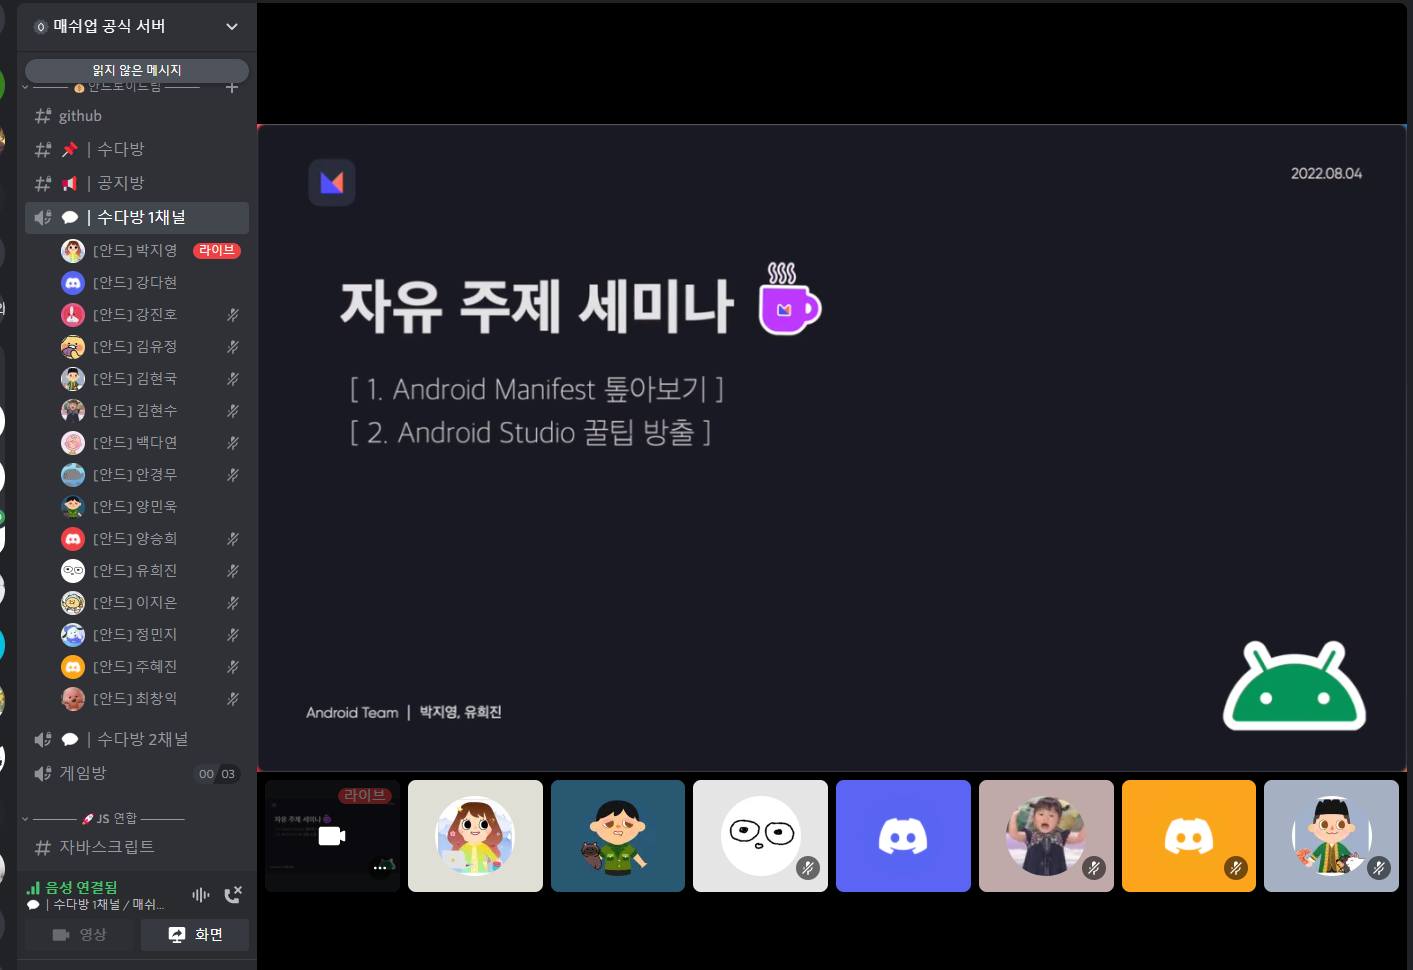Screen dimensions: 1413x970
Task: Open the 자바스크립트 text channel
Action: pos(137,847)
